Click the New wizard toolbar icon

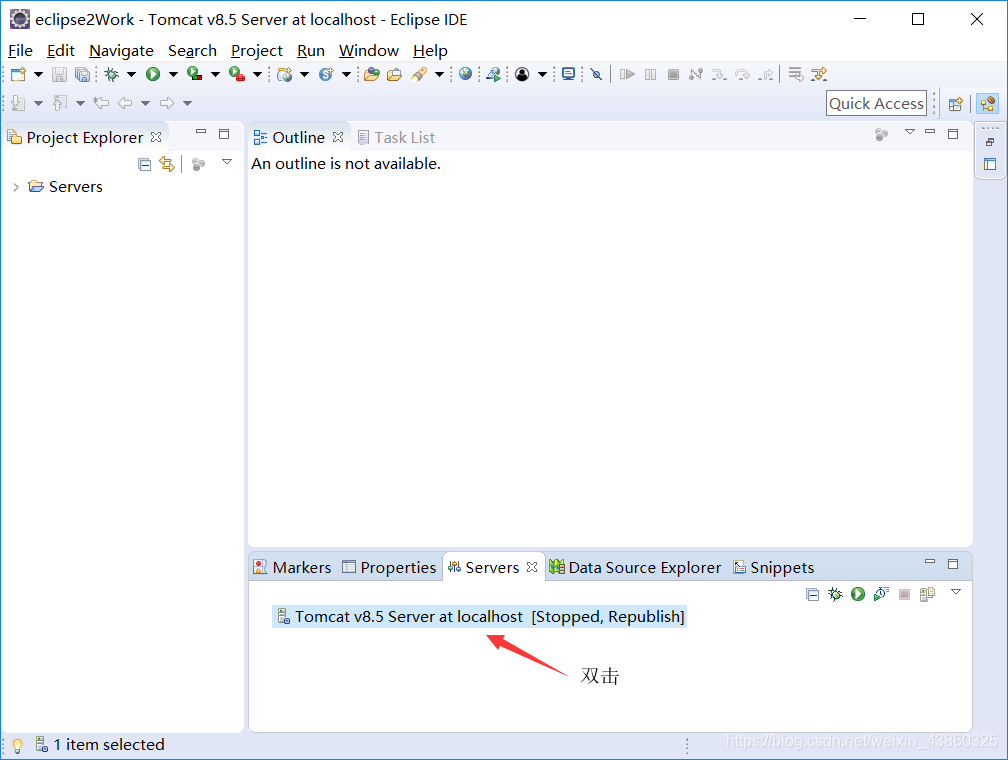19,75
